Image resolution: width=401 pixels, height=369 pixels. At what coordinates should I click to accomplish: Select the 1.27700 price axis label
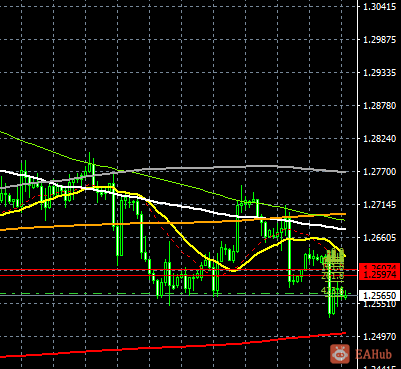379,172
